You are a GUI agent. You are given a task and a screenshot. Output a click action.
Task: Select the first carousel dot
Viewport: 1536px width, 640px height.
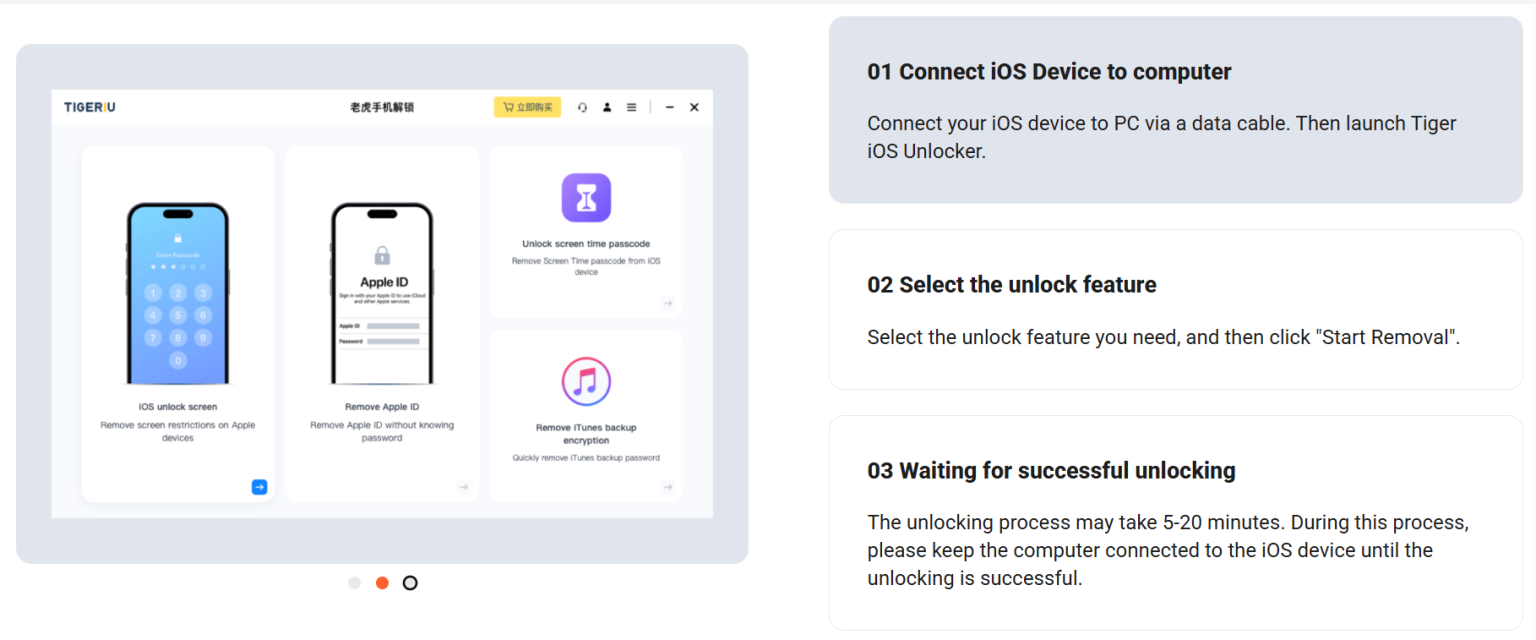coord(354,583)
